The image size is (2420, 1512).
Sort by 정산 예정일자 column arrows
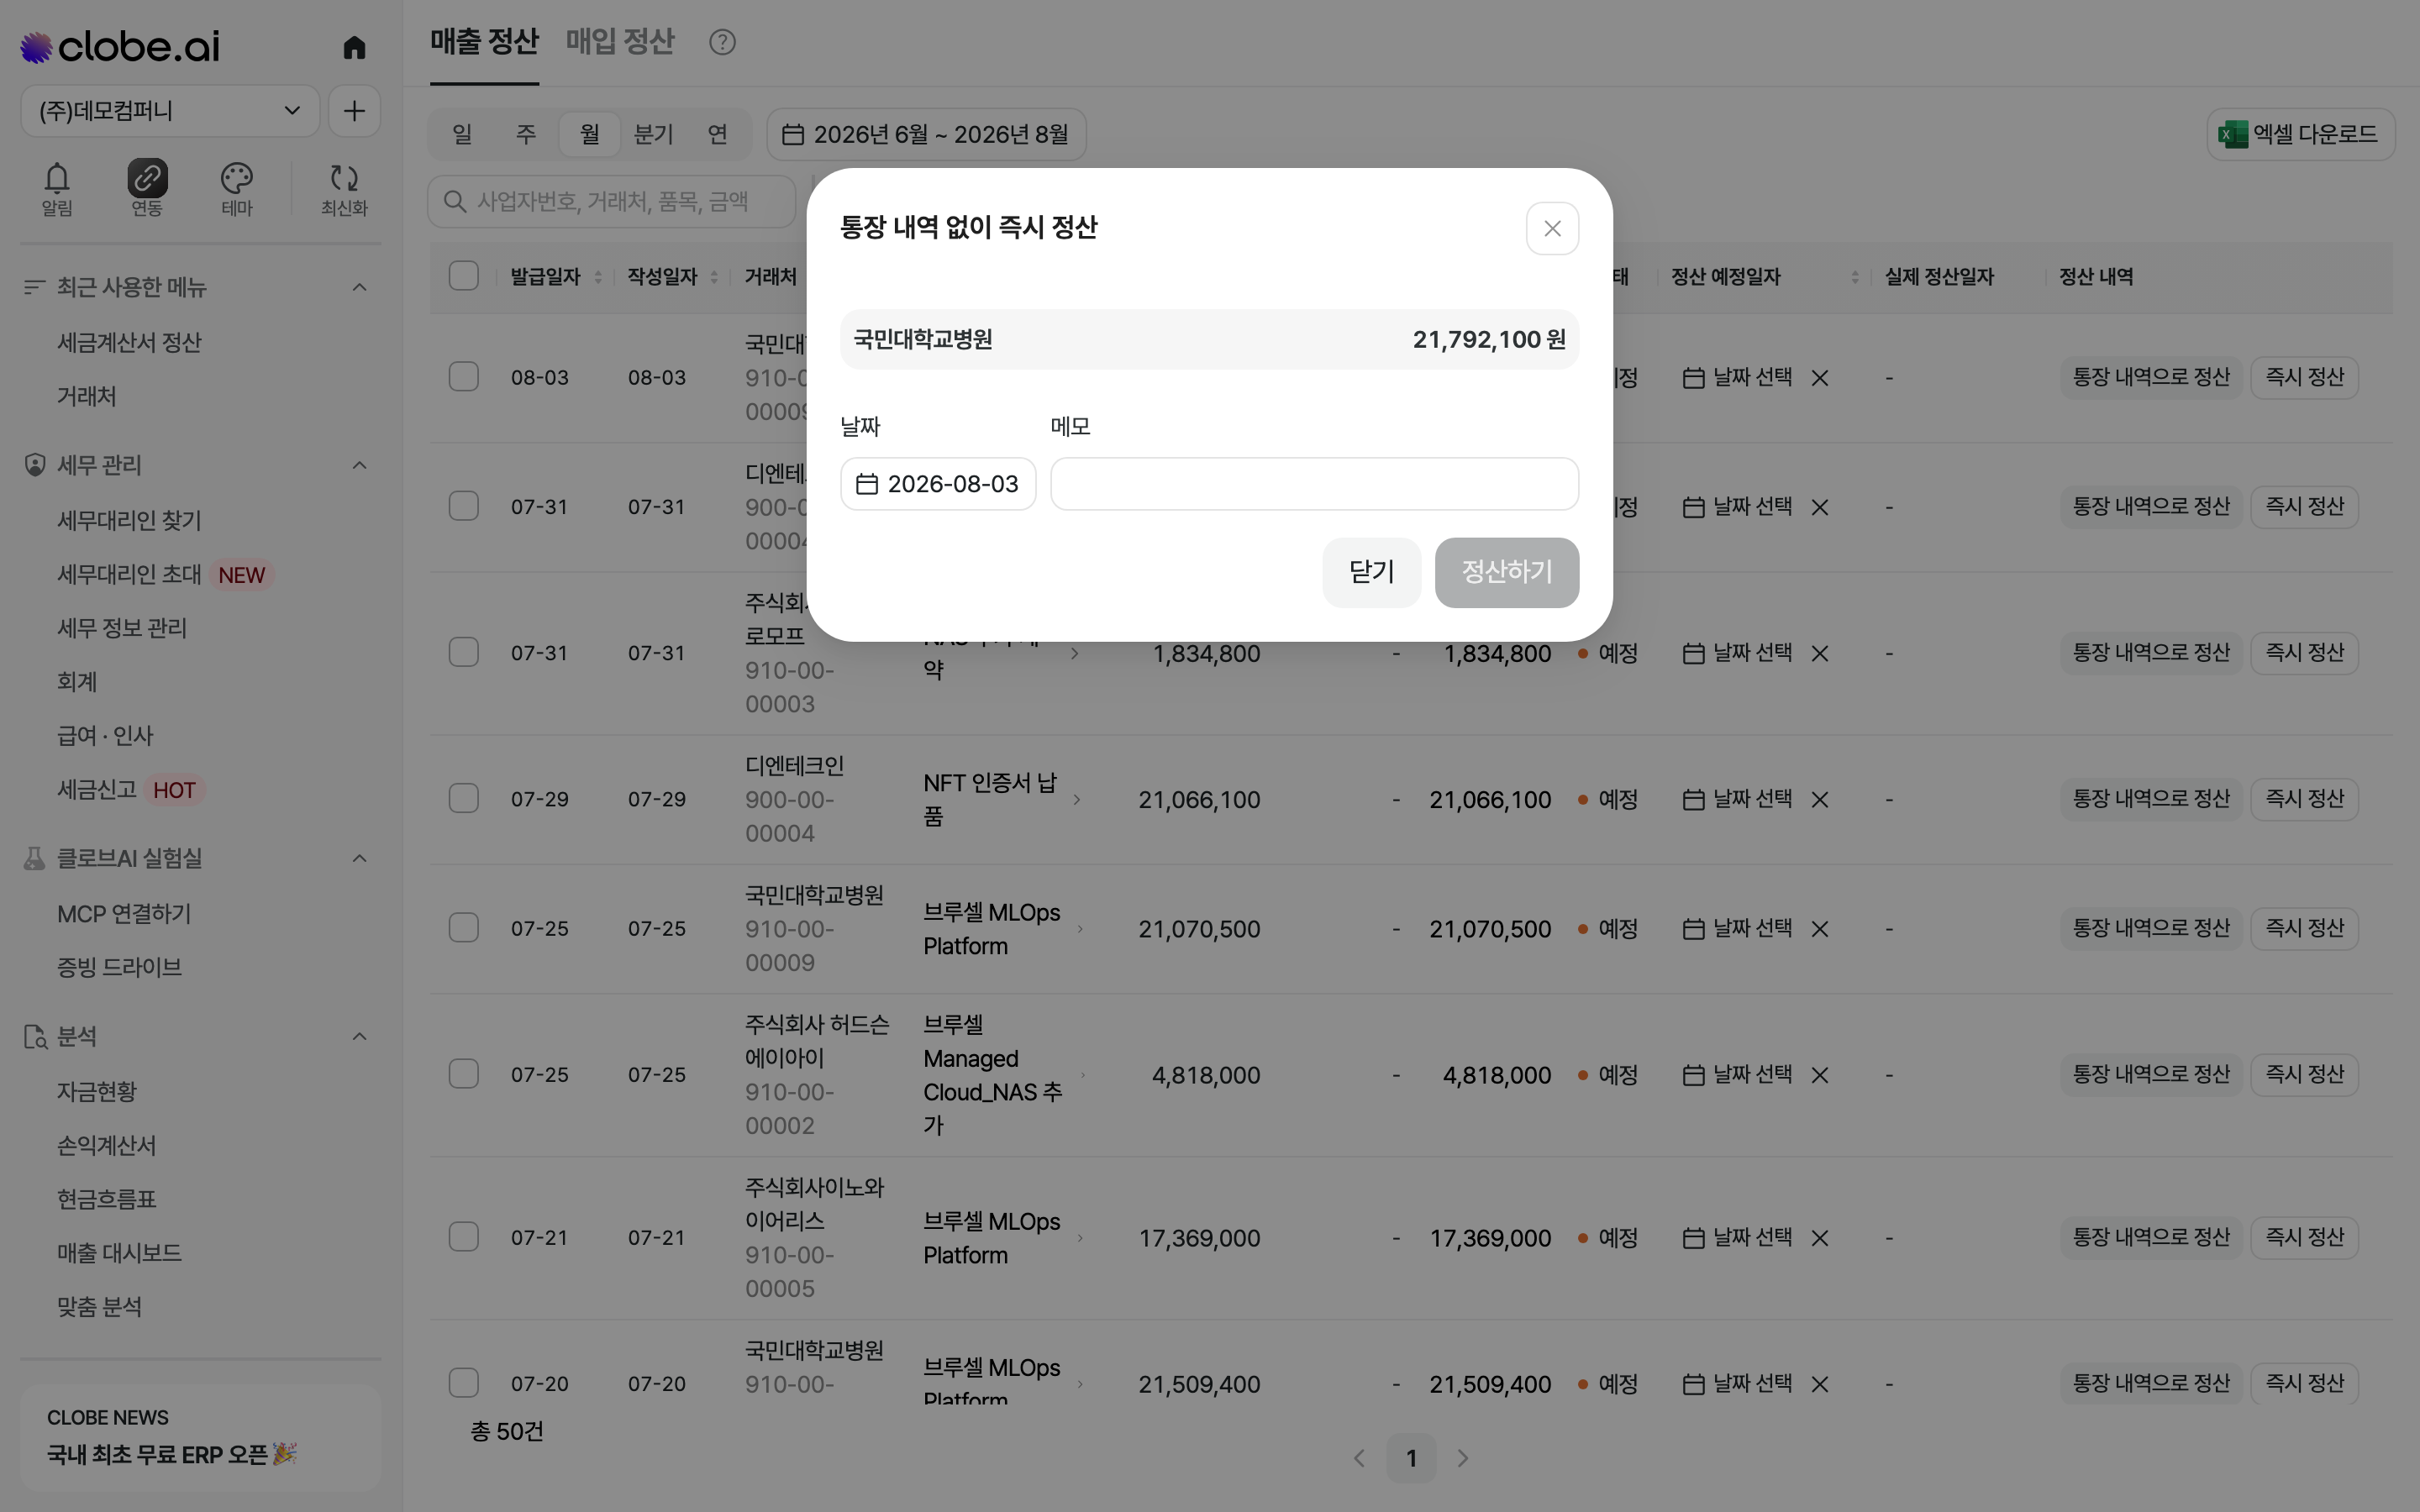(x=1855, y=277)
